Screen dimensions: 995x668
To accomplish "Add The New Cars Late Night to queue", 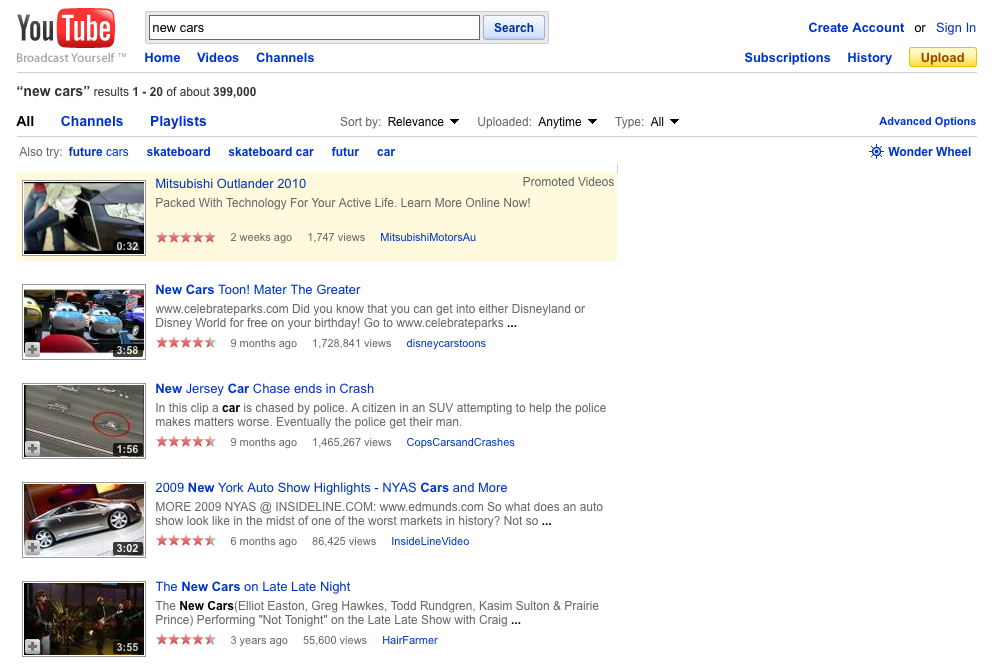I will tap(32, 646).
